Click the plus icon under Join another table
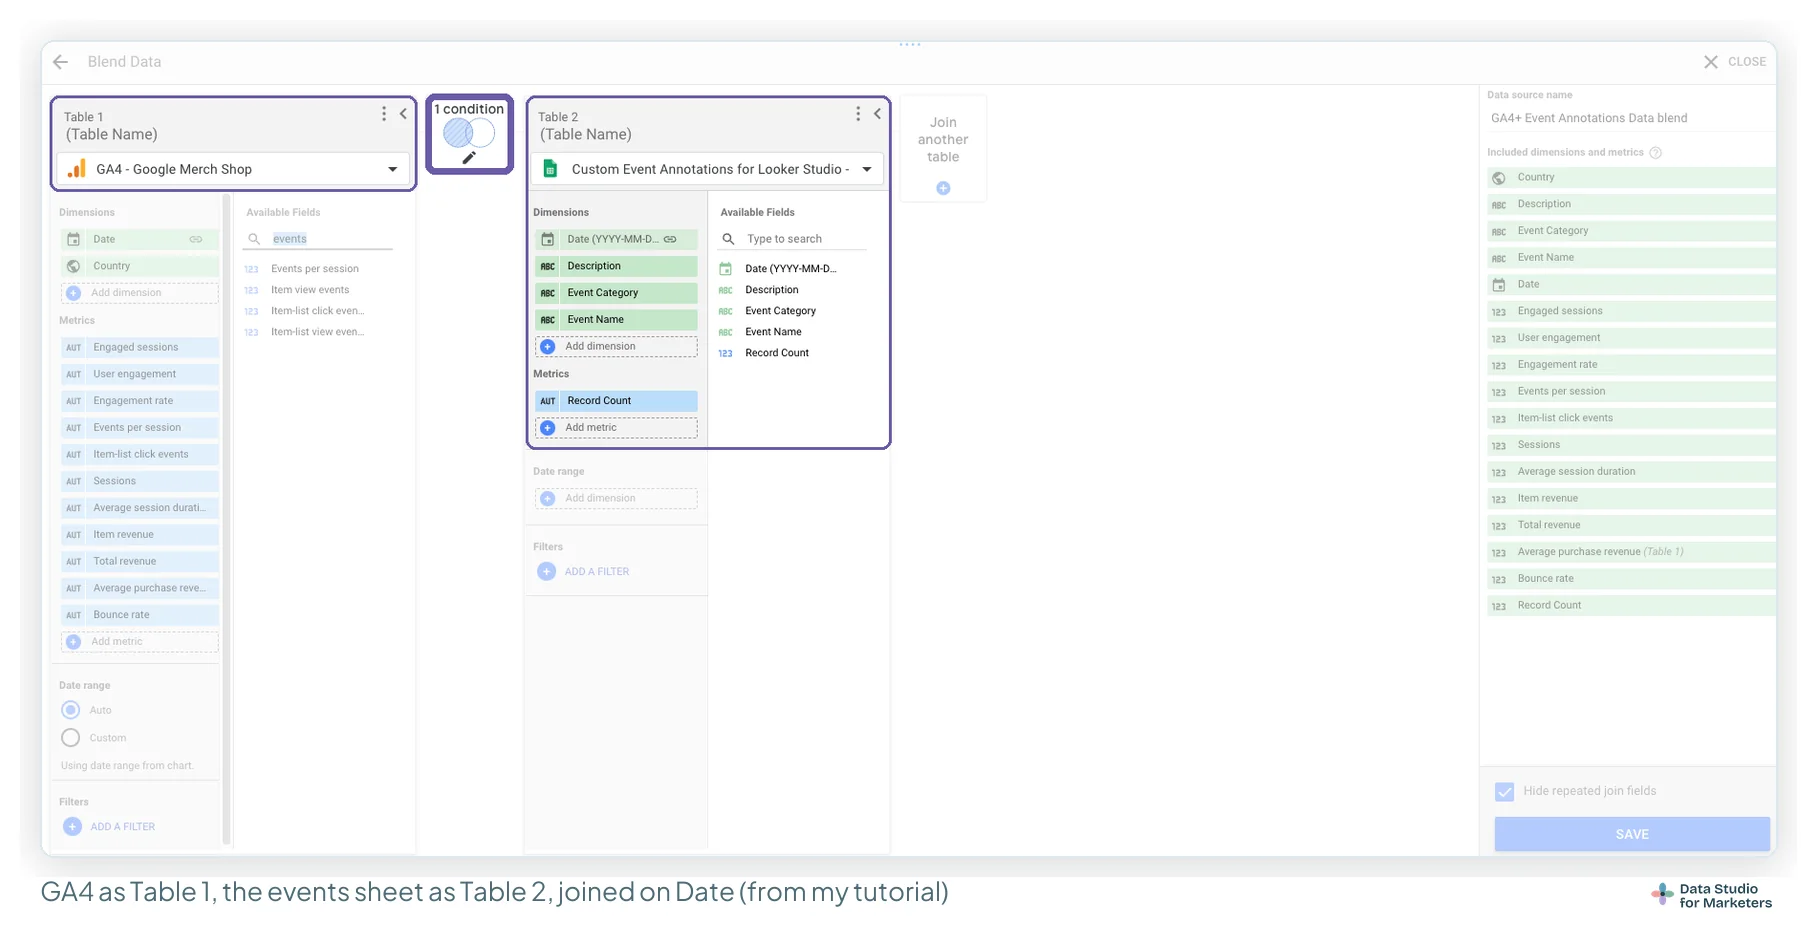 (943, 188)
